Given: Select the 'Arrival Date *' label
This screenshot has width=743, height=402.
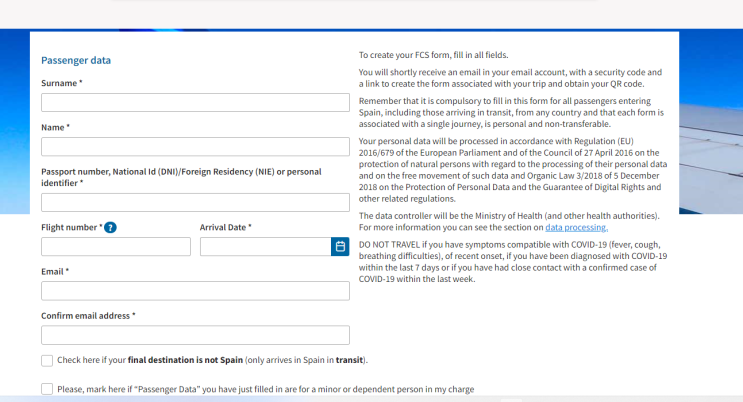Looking at the screenshot, I should pyautogui.click(x=226, y=228).
